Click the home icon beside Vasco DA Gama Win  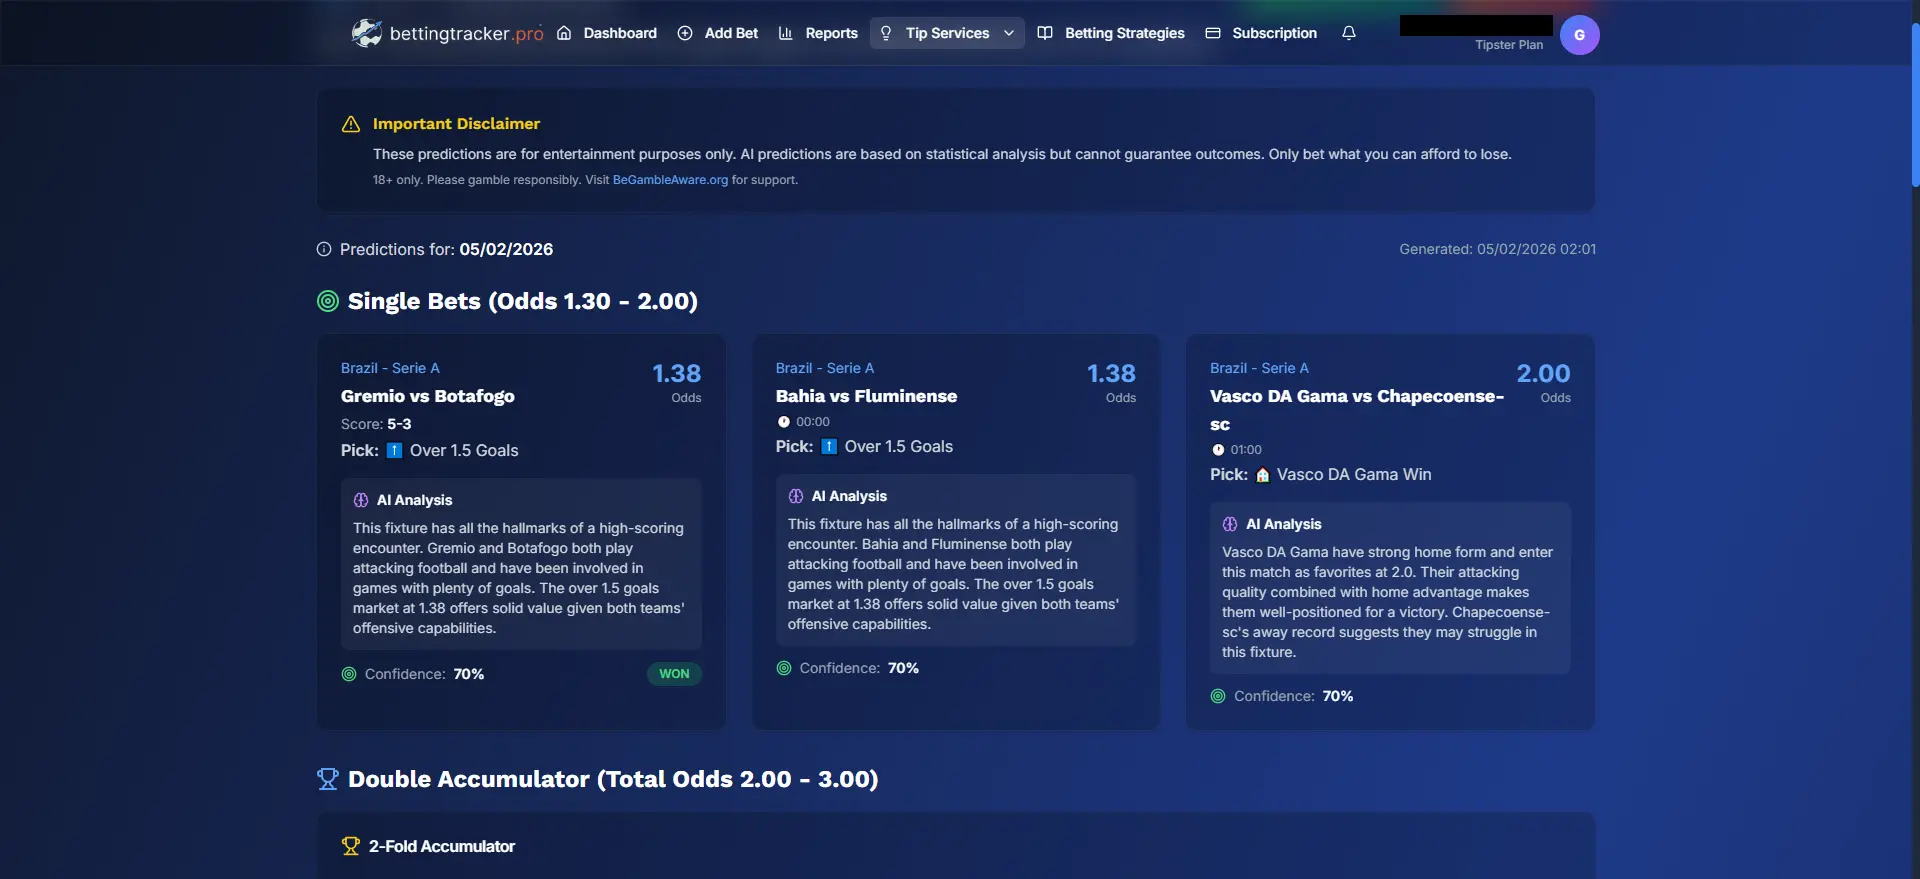(1263, 475)
